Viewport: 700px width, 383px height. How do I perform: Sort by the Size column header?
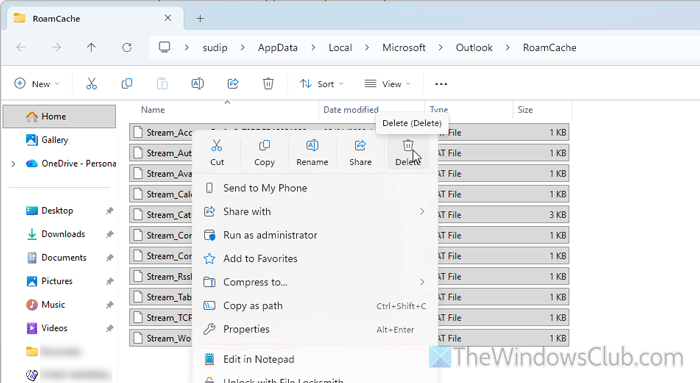click(x=525, y=110)
